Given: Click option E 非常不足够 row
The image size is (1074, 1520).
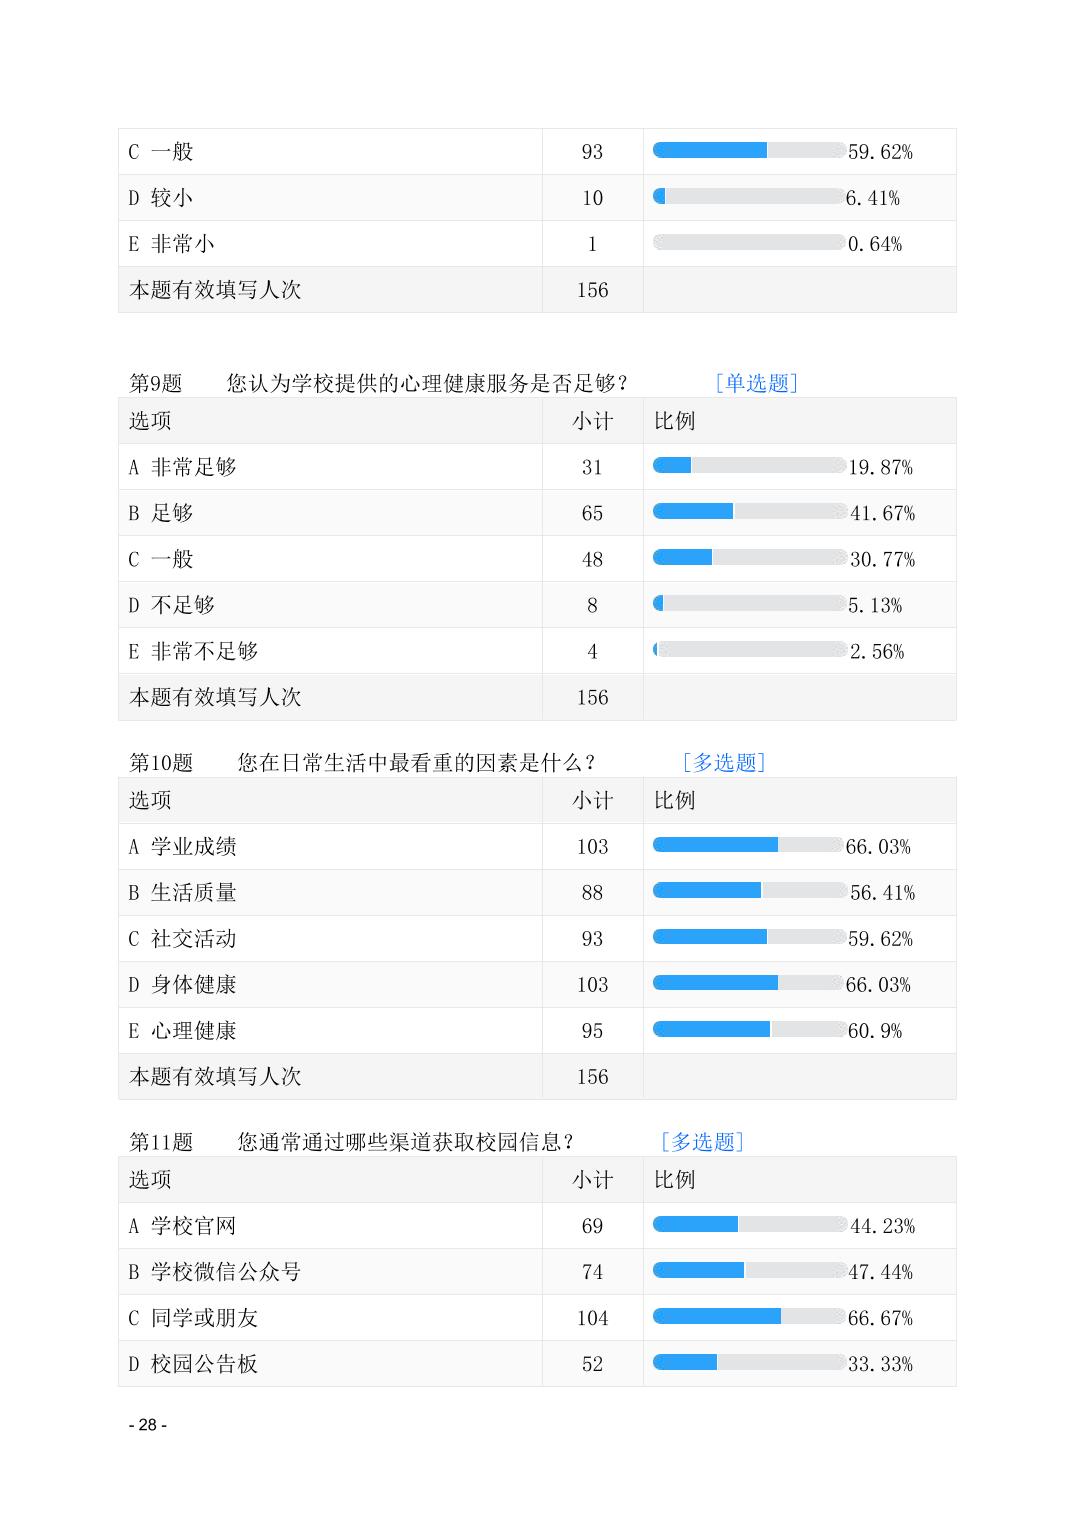Looking at the screenshot, I should point(537,651).
